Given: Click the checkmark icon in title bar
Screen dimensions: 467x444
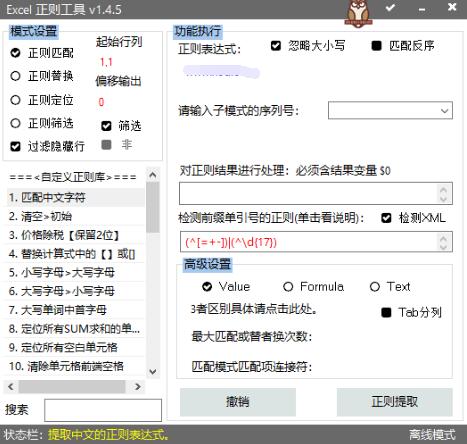Looking at the screenshot, I should click(x=390, y=7).
